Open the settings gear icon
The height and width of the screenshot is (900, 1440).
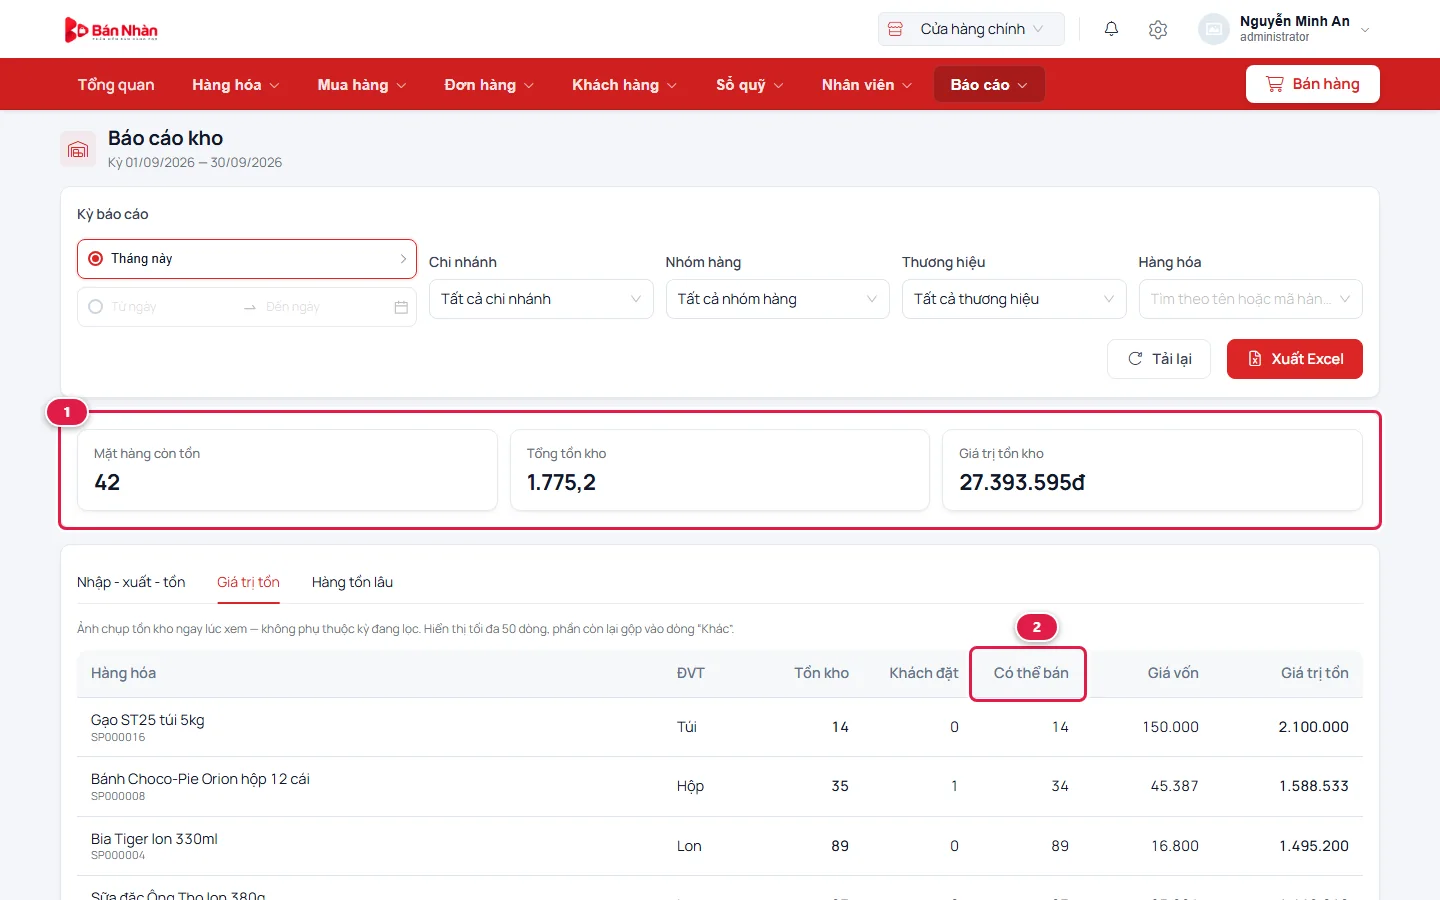pos(1158,29)
